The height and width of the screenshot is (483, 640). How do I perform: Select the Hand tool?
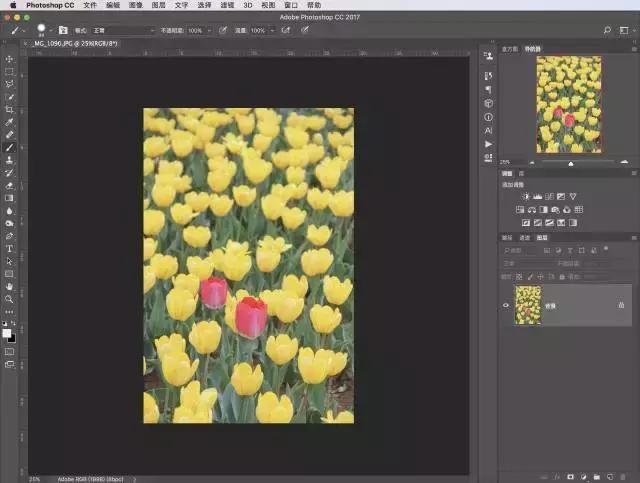click(9, 286)
